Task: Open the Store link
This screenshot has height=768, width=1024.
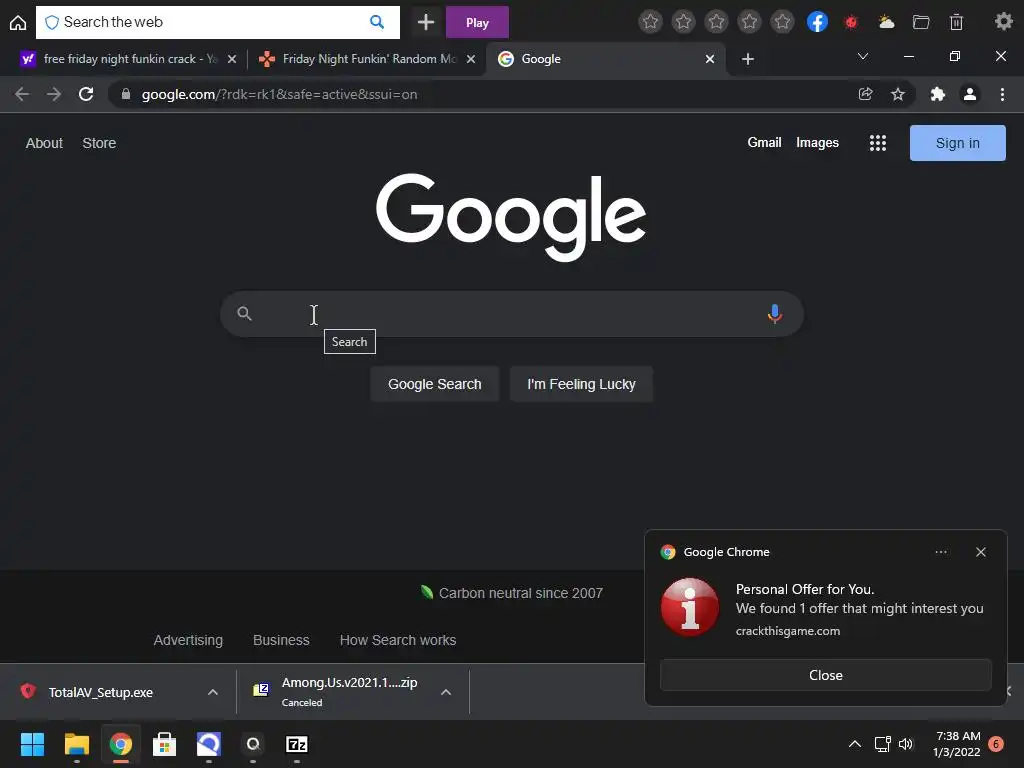Action: pyautogui.click(x=99, y=143)
